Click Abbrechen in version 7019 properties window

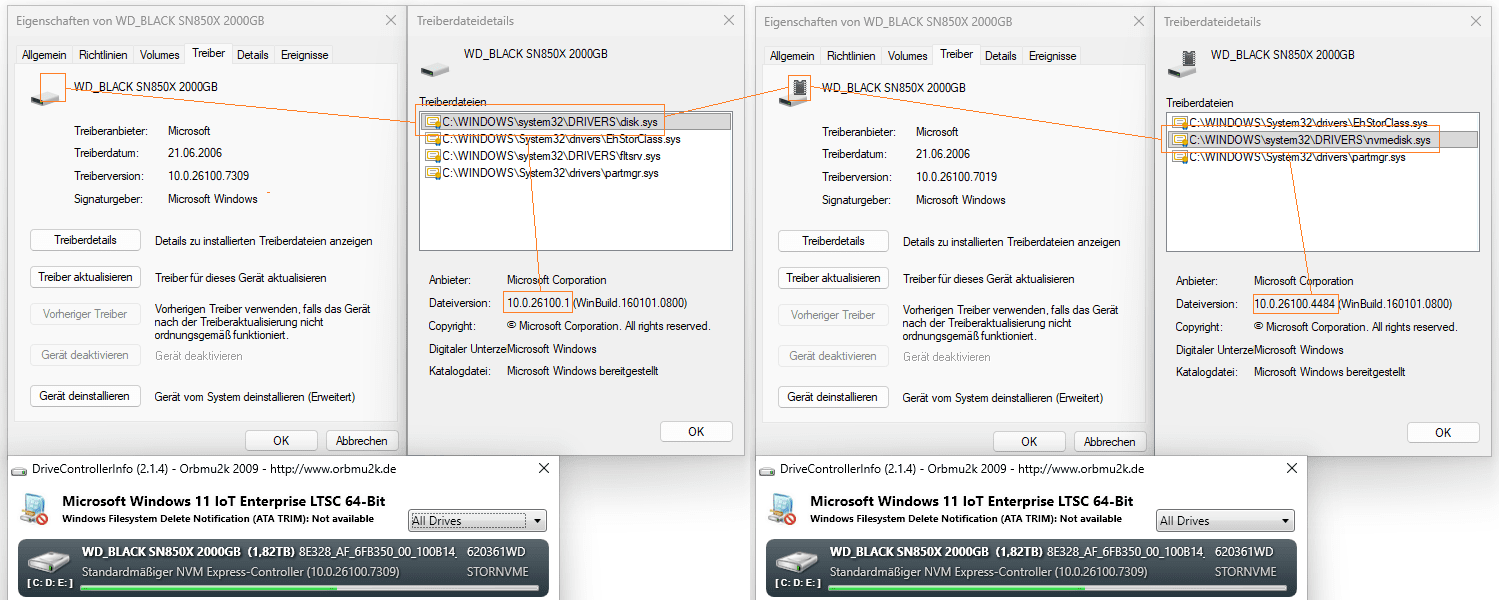1110,441
